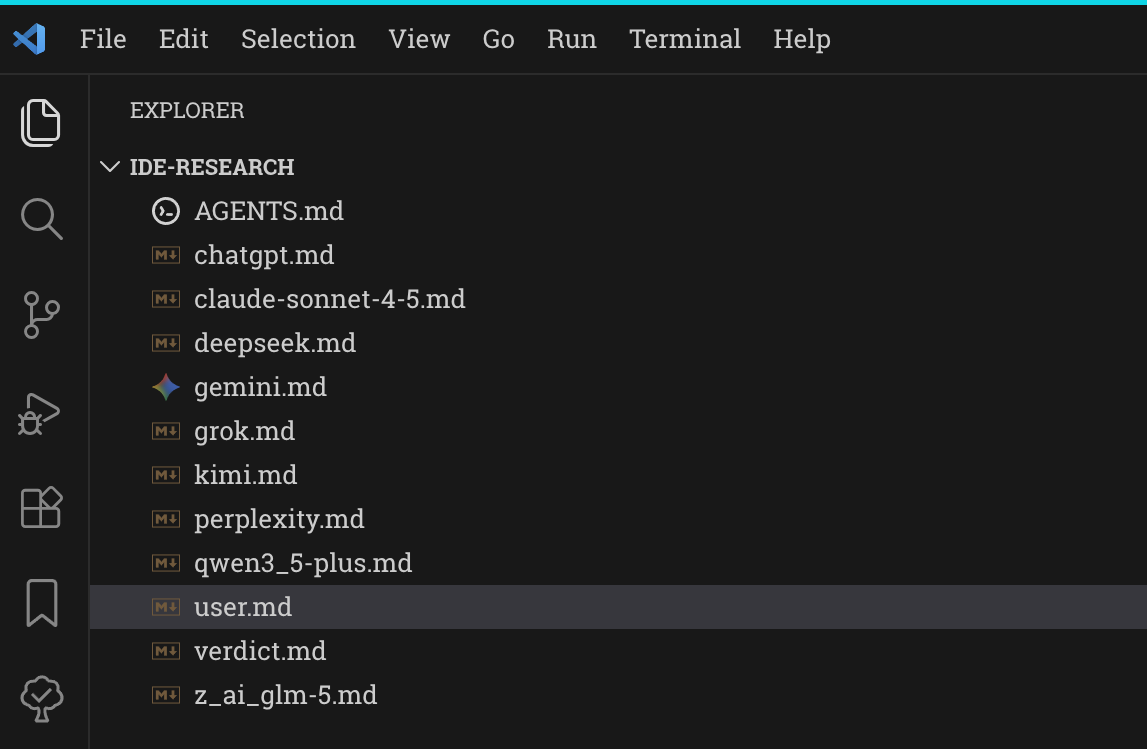
Task: Open the File menu
Action: click(x=103, y=39)
